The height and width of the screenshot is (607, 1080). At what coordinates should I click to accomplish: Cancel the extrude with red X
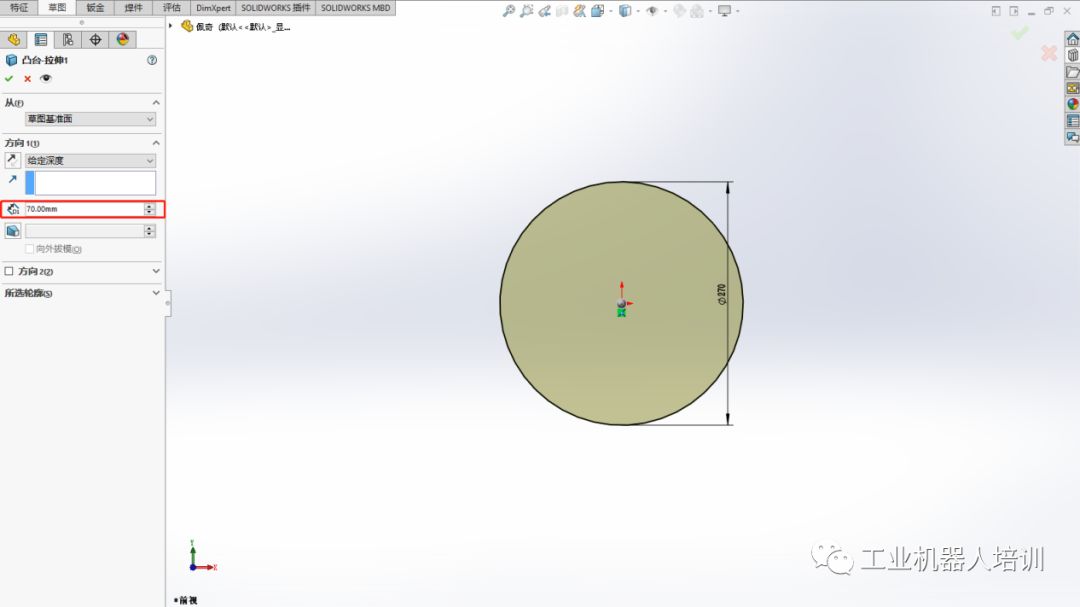coord(27,78)
